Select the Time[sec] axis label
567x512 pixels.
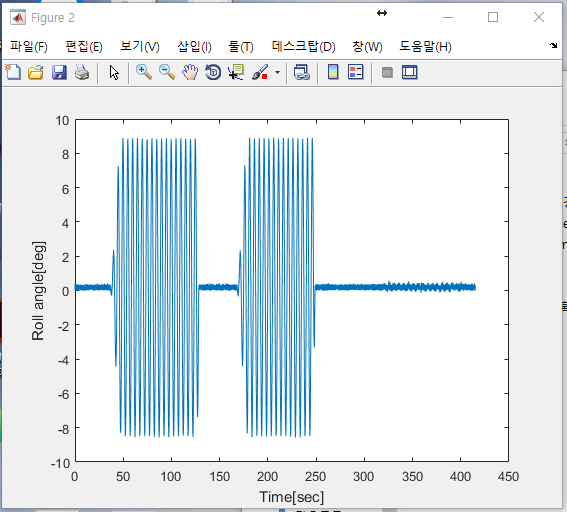coord(291,497)
